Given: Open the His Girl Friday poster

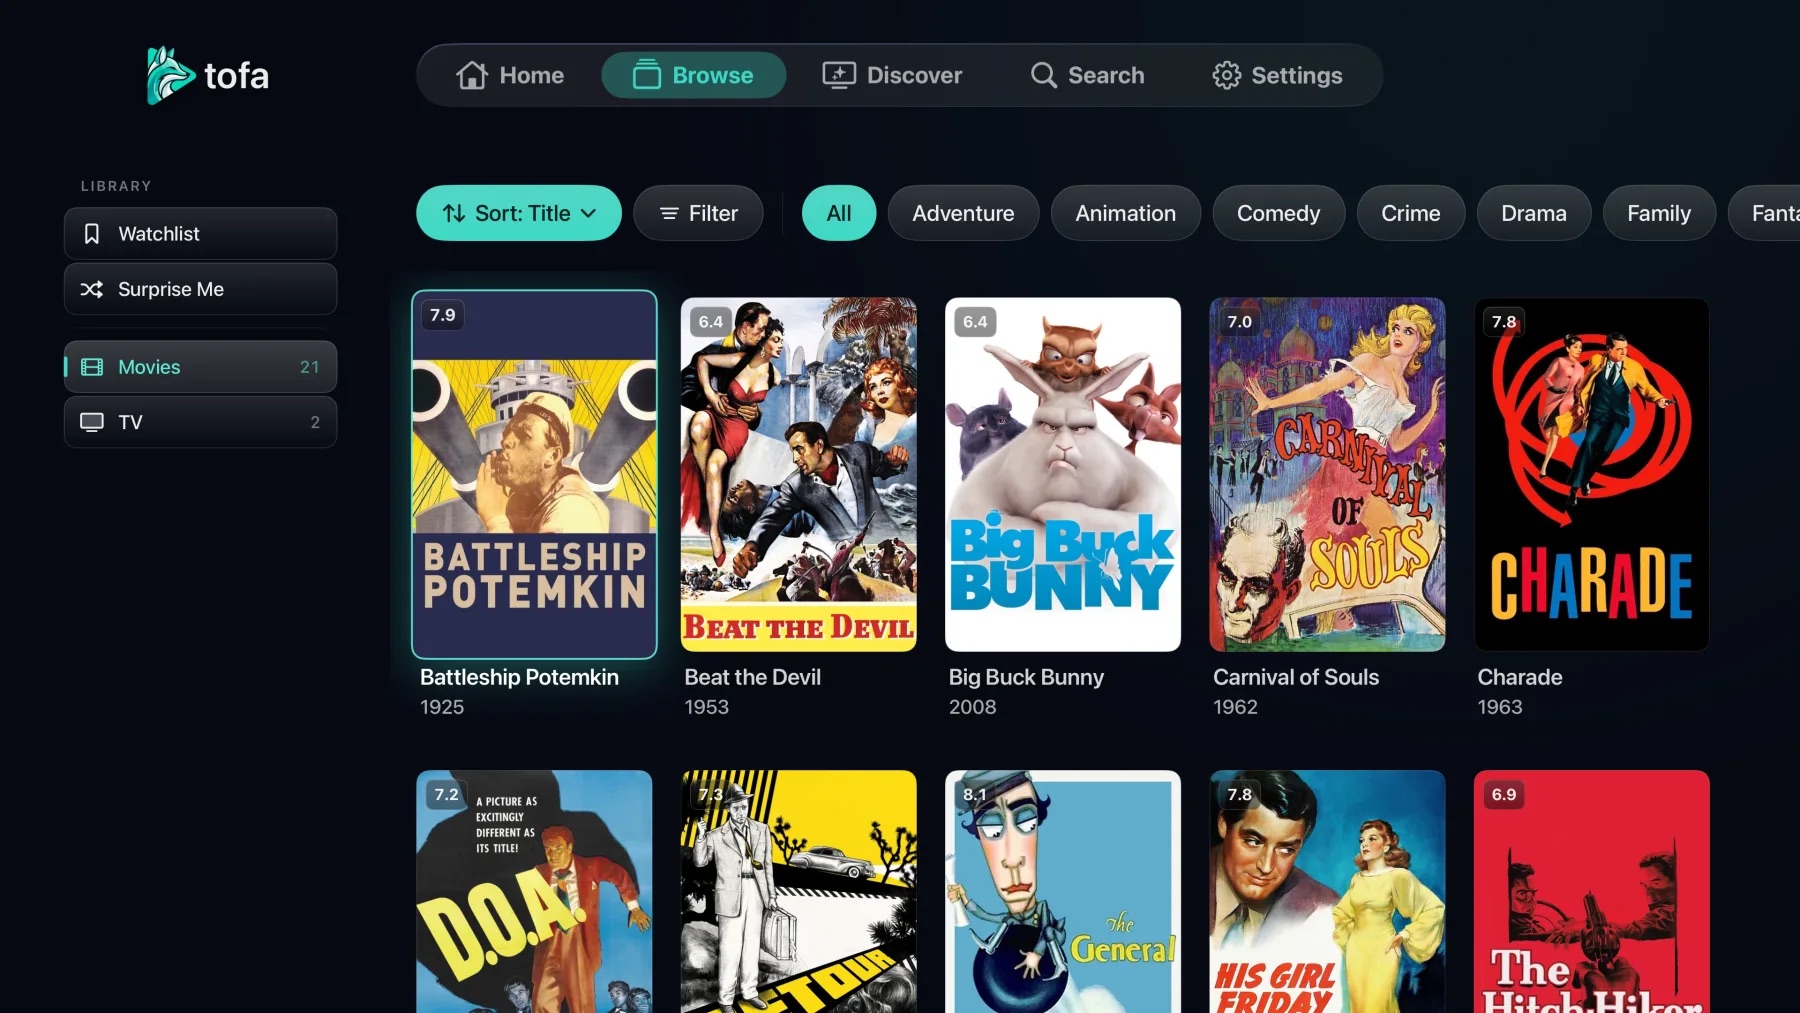Looking at the screenshot, I should [1327, 891].
